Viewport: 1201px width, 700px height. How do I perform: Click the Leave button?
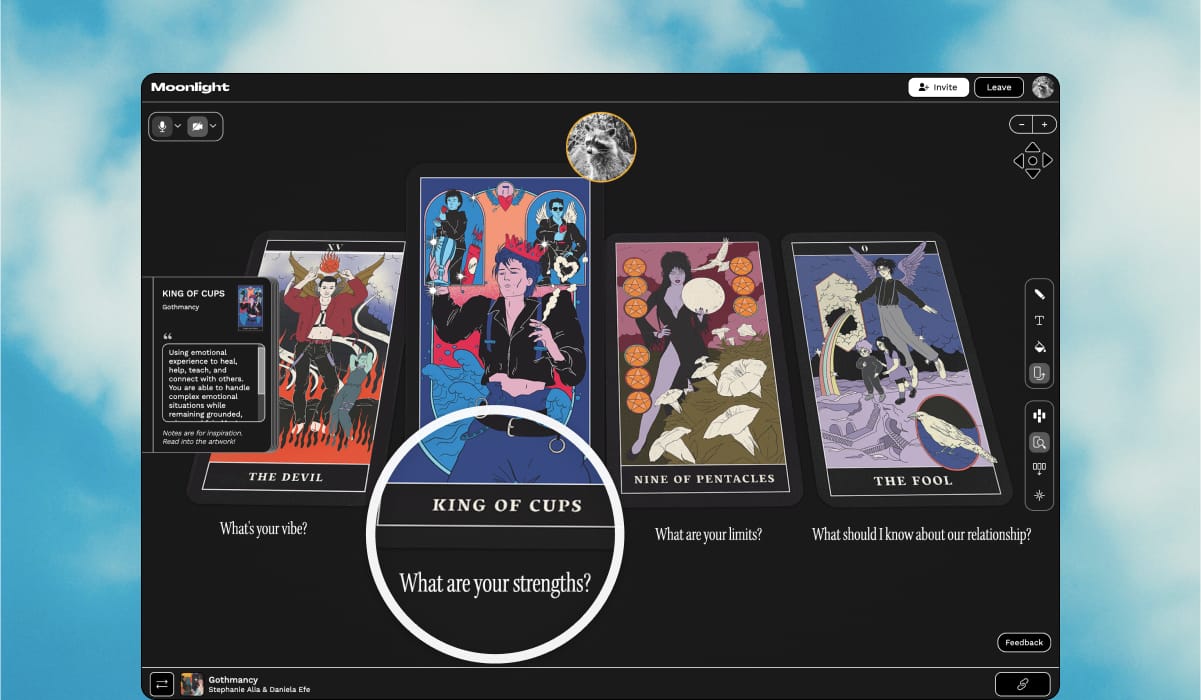point(999,87)
